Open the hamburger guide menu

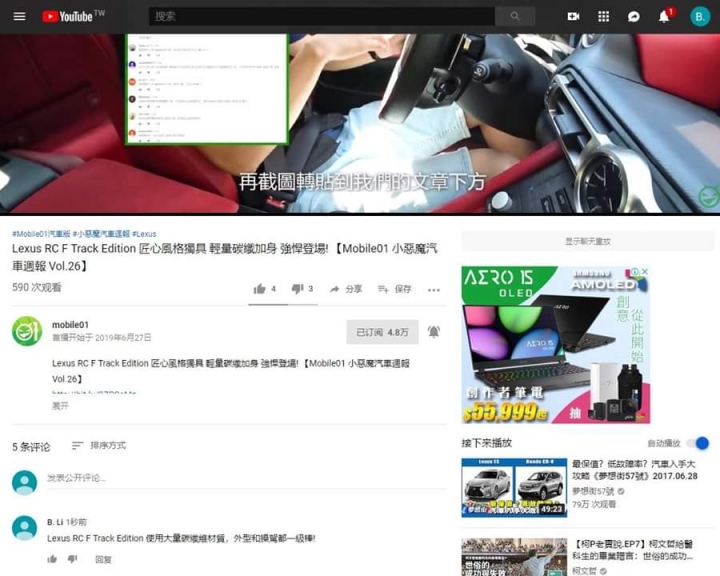click(x=19, y=17)
